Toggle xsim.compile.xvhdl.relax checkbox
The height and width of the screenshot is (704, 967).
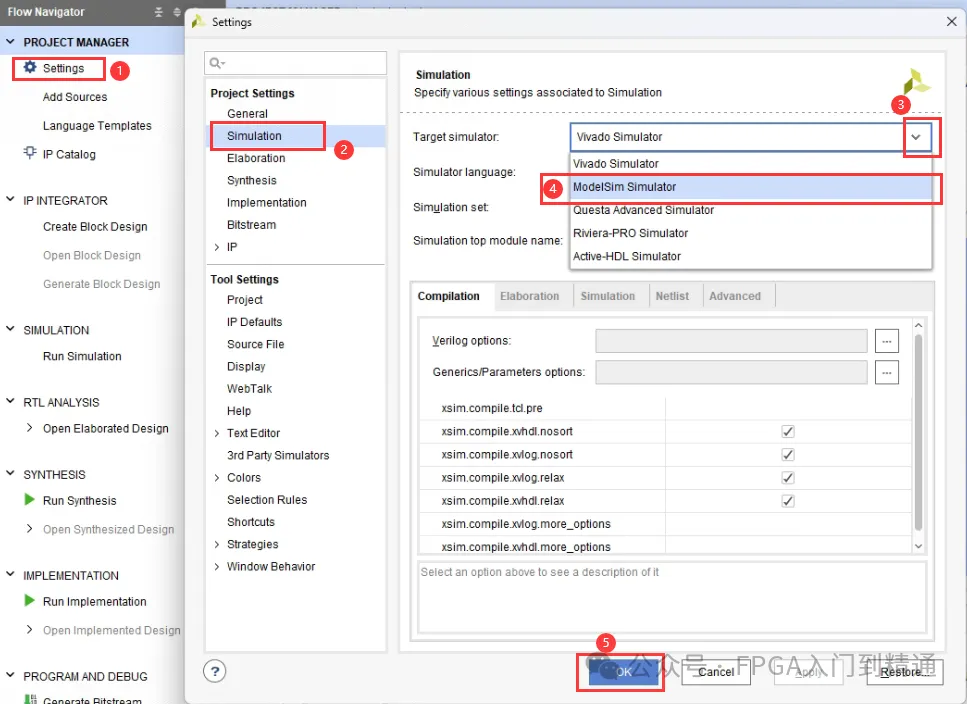[788, 501]
